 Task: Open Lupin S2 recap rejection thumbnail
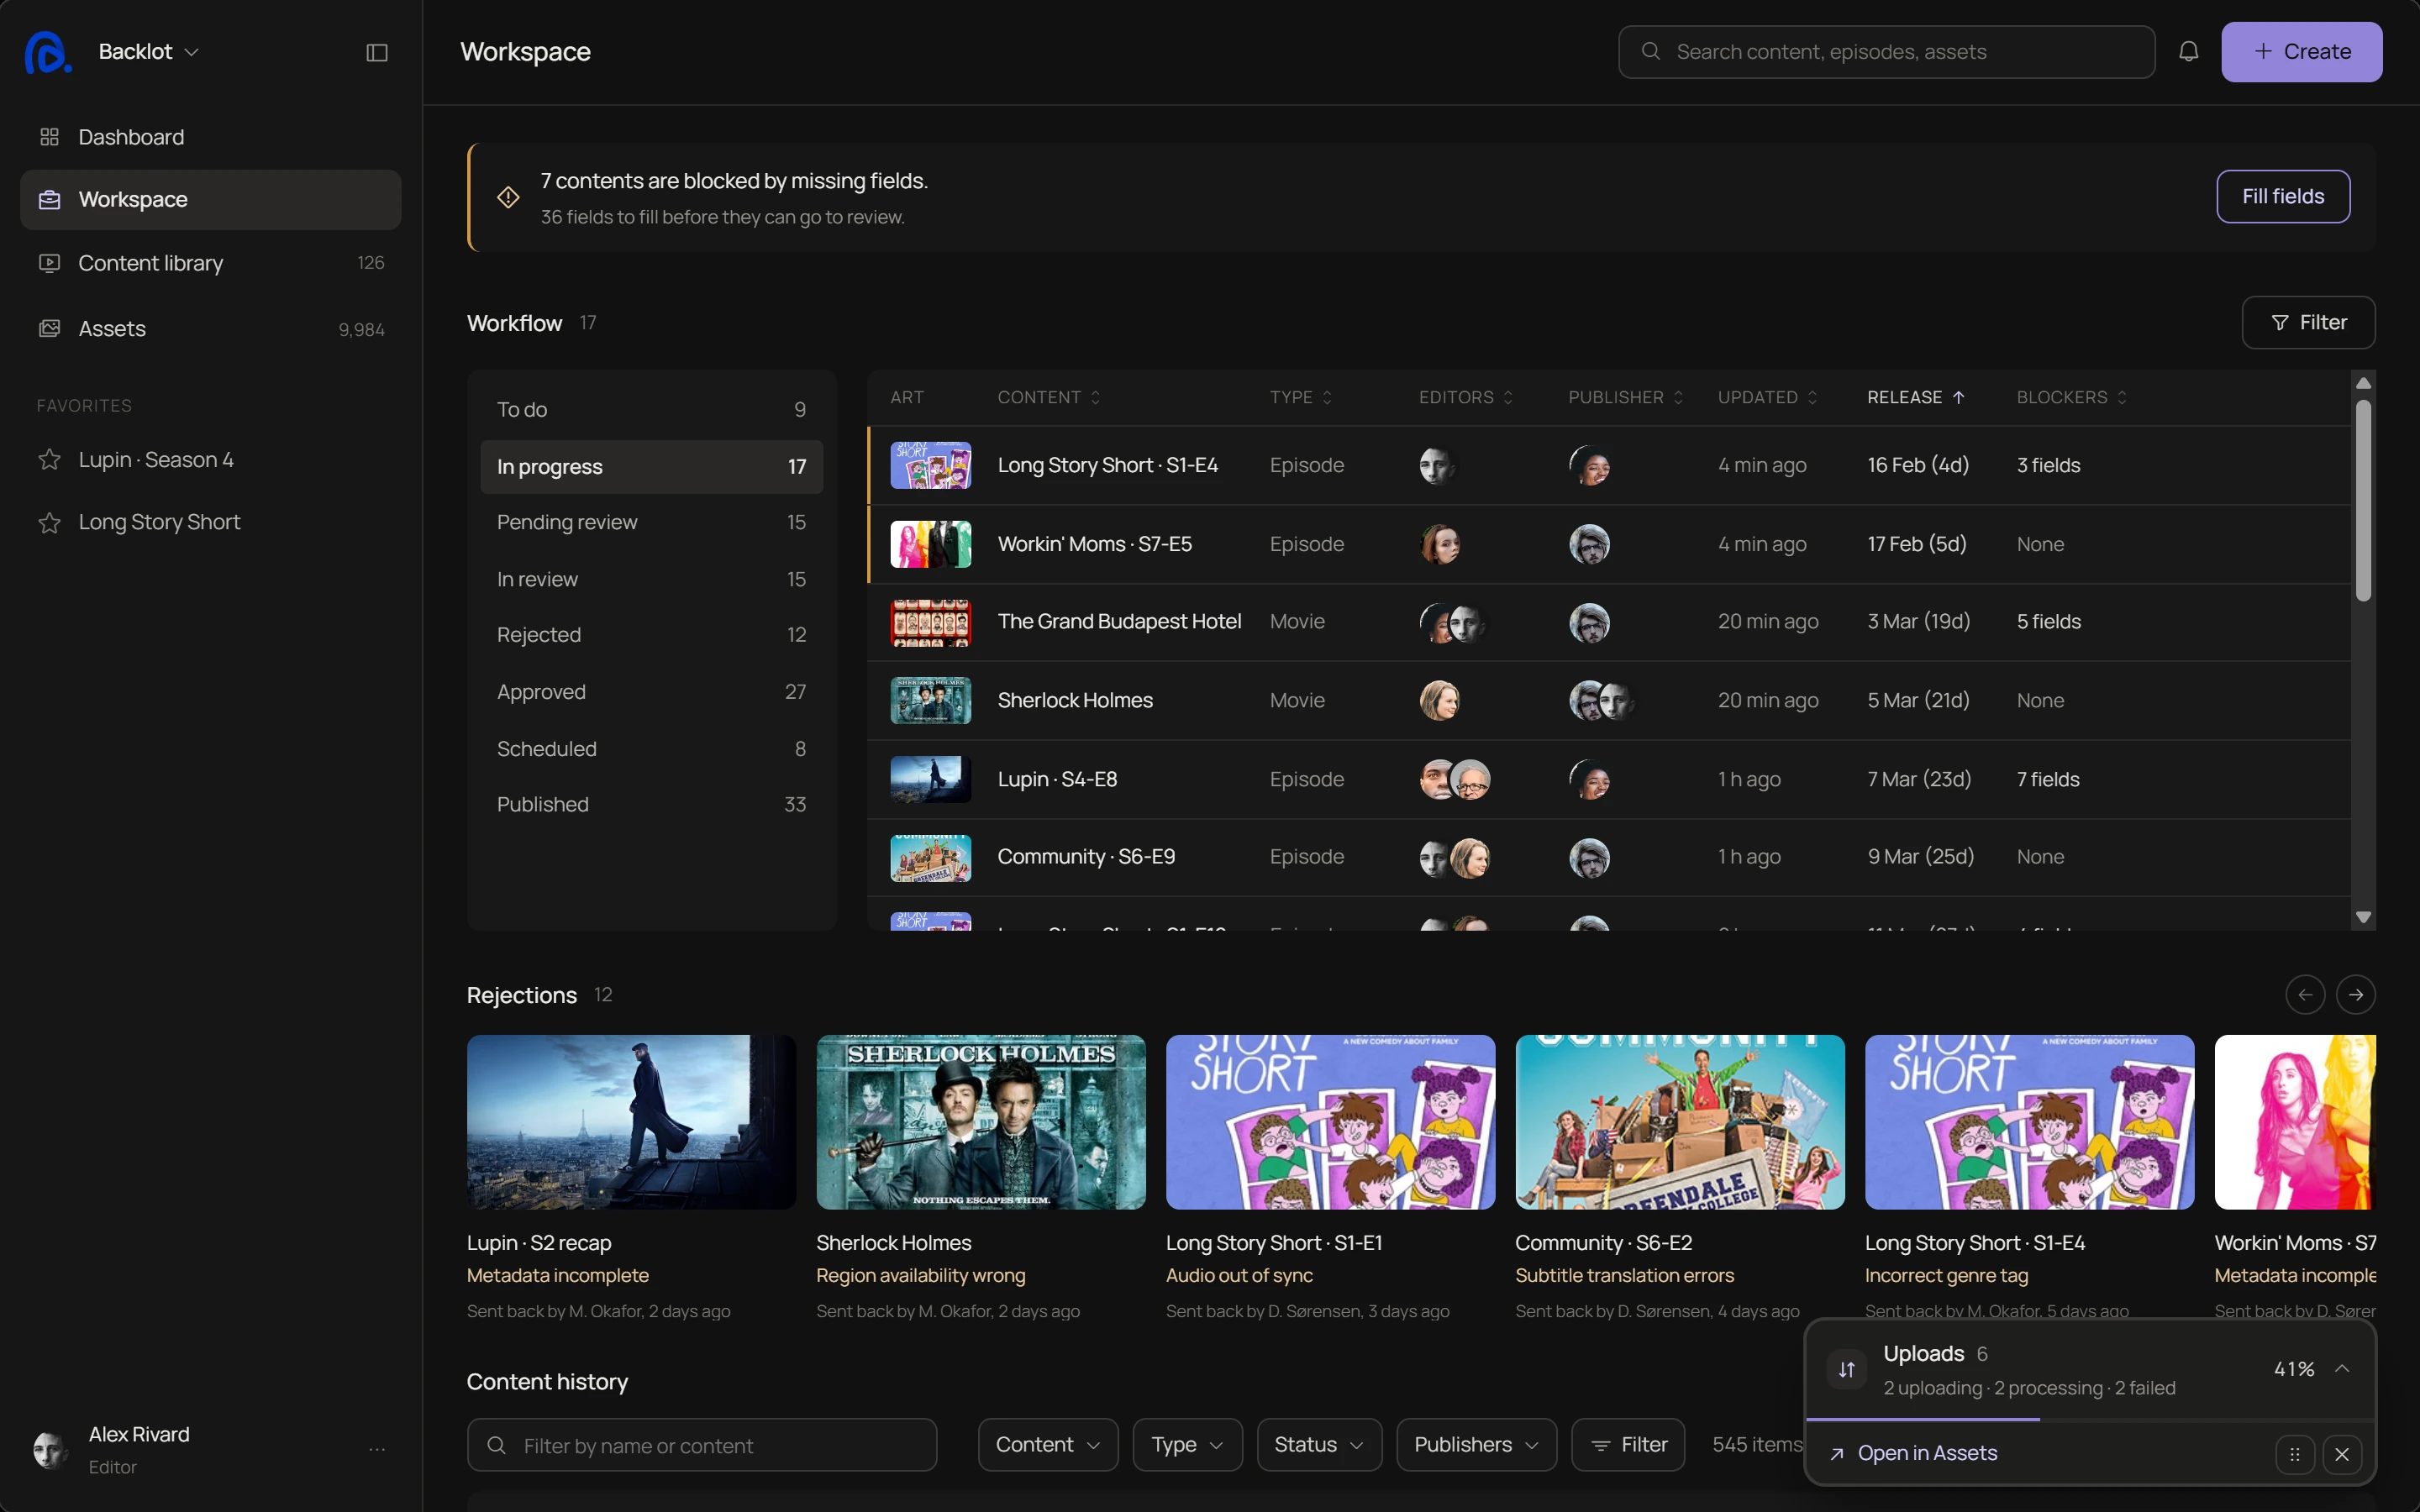pos(631,1122)
